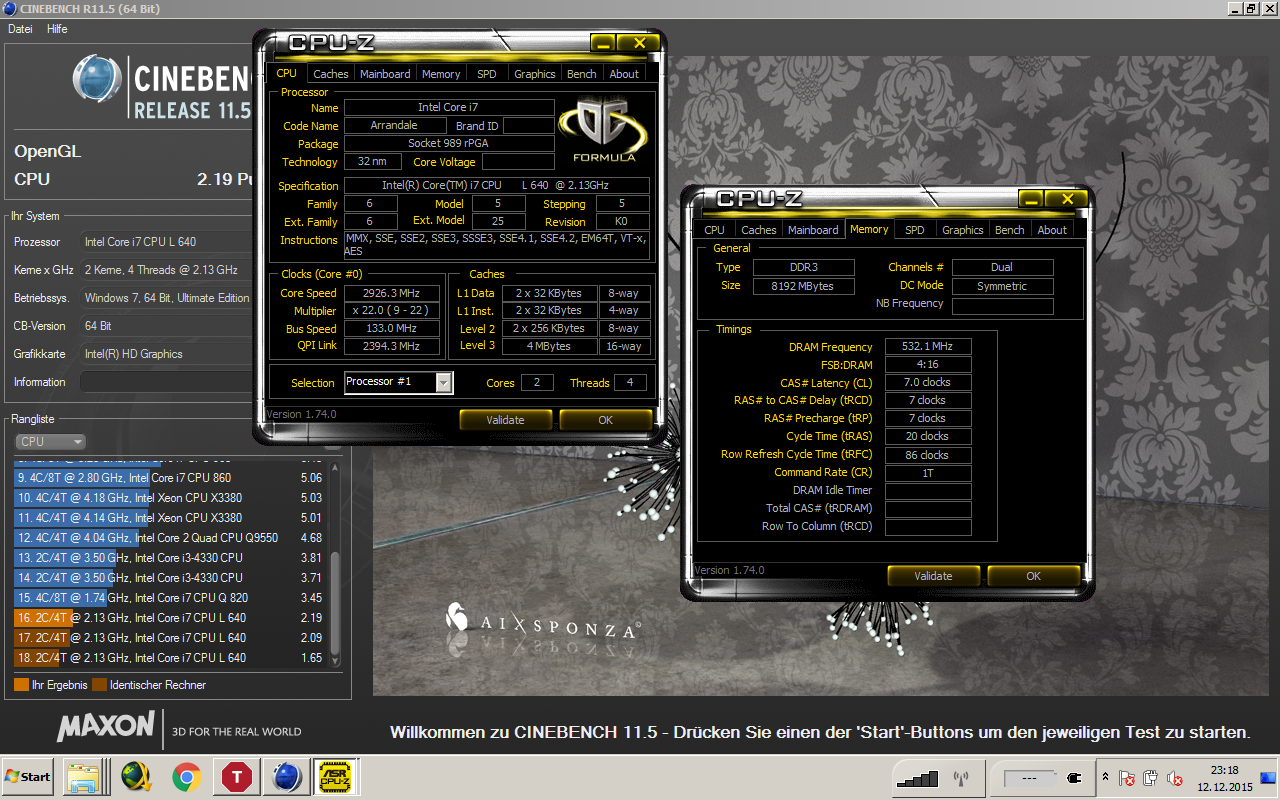The image size is (1280, 800).
Task: Click Validate in the CPU window
Action: [x=505, y=420]
